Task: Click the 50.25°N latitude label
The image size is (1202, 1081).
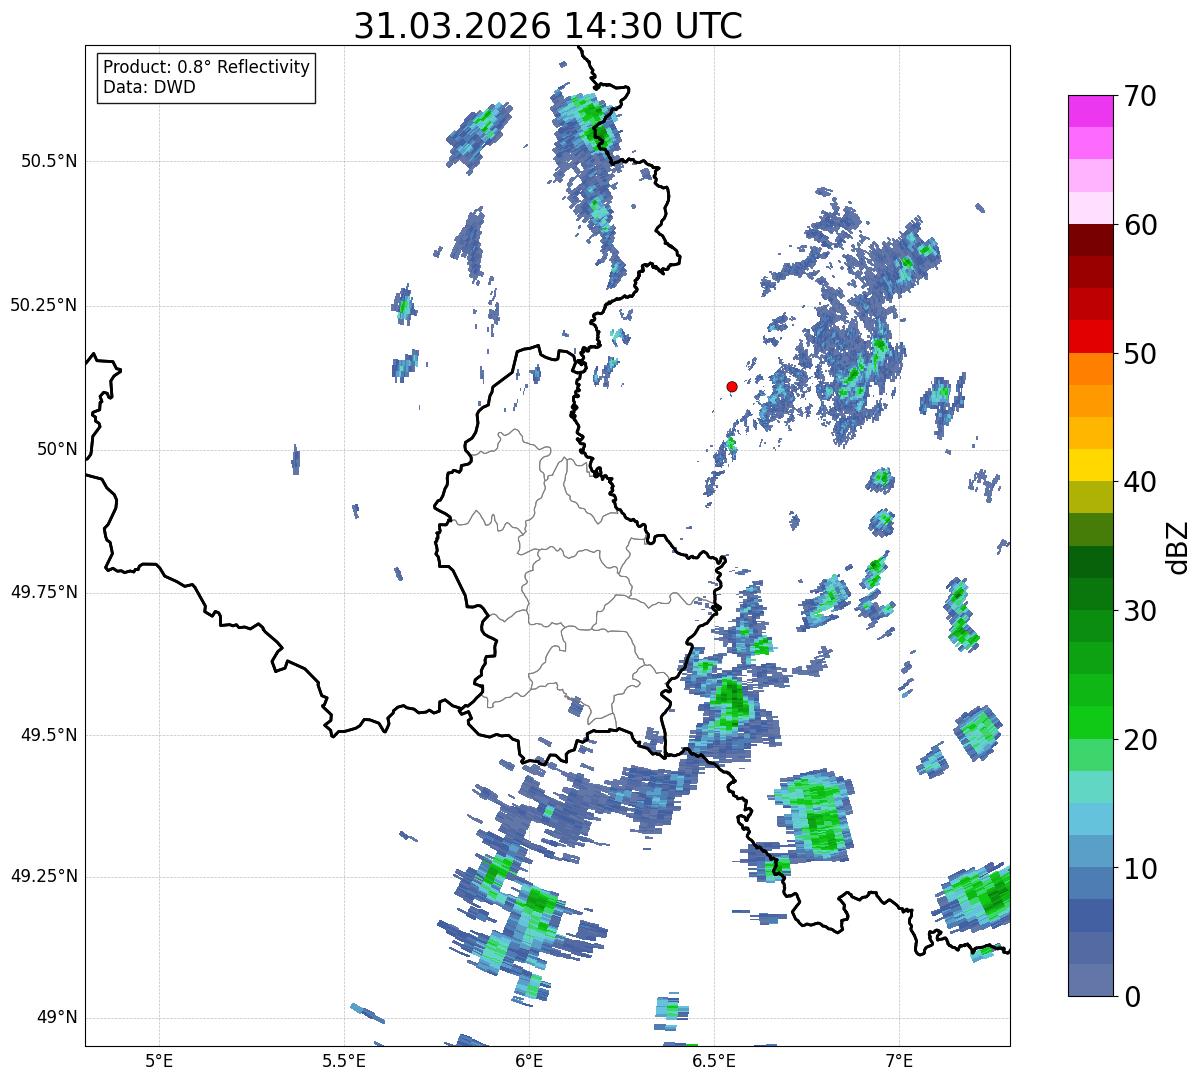Action: click(x=44, y=305)
